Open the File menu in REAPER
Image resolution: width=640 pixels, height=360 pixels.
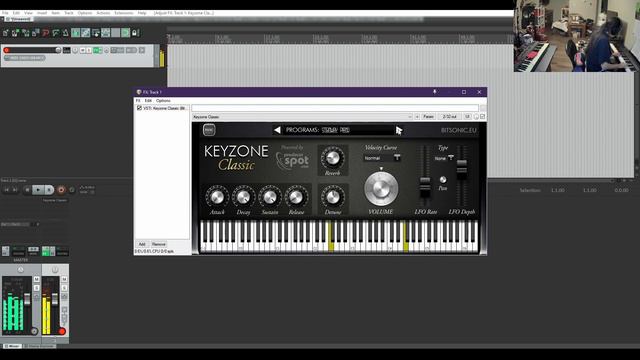tap(5, 13)
